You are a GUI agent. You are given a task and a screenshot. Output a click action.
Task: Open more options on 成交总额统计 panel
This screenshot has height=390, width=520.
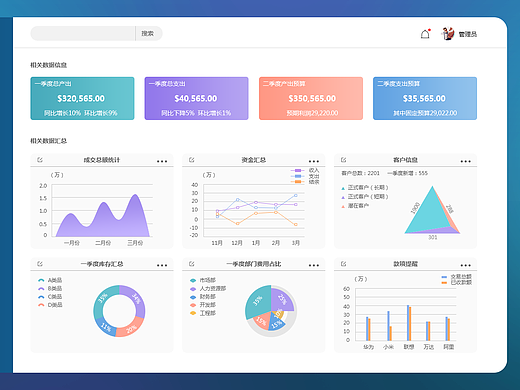tap(162, 161)
